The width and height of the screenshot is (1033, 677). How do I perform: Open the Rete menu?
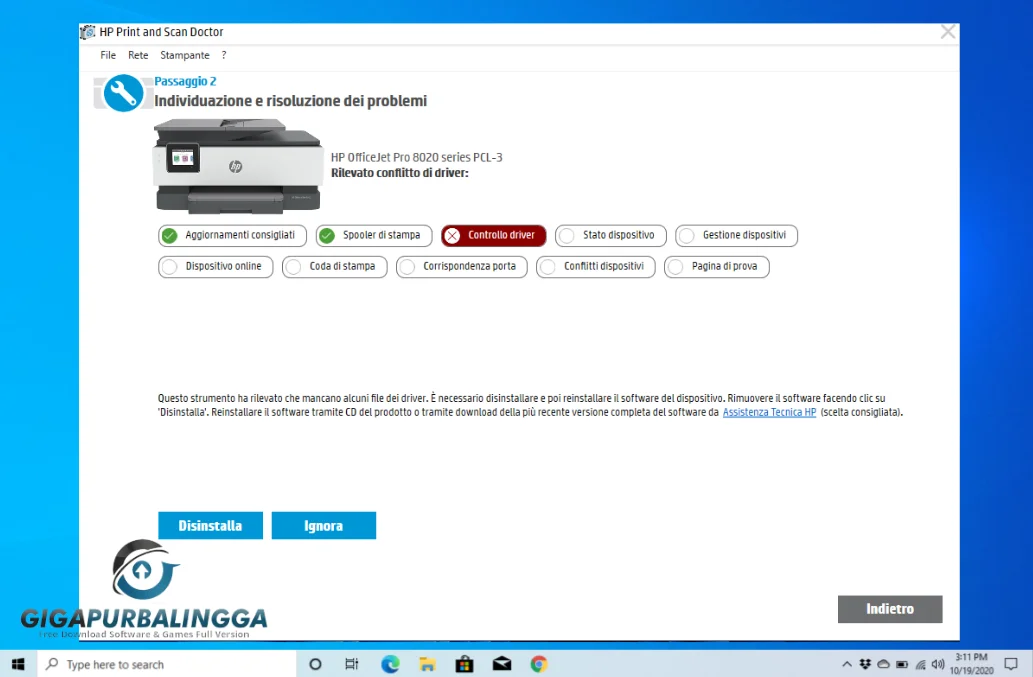137,55
